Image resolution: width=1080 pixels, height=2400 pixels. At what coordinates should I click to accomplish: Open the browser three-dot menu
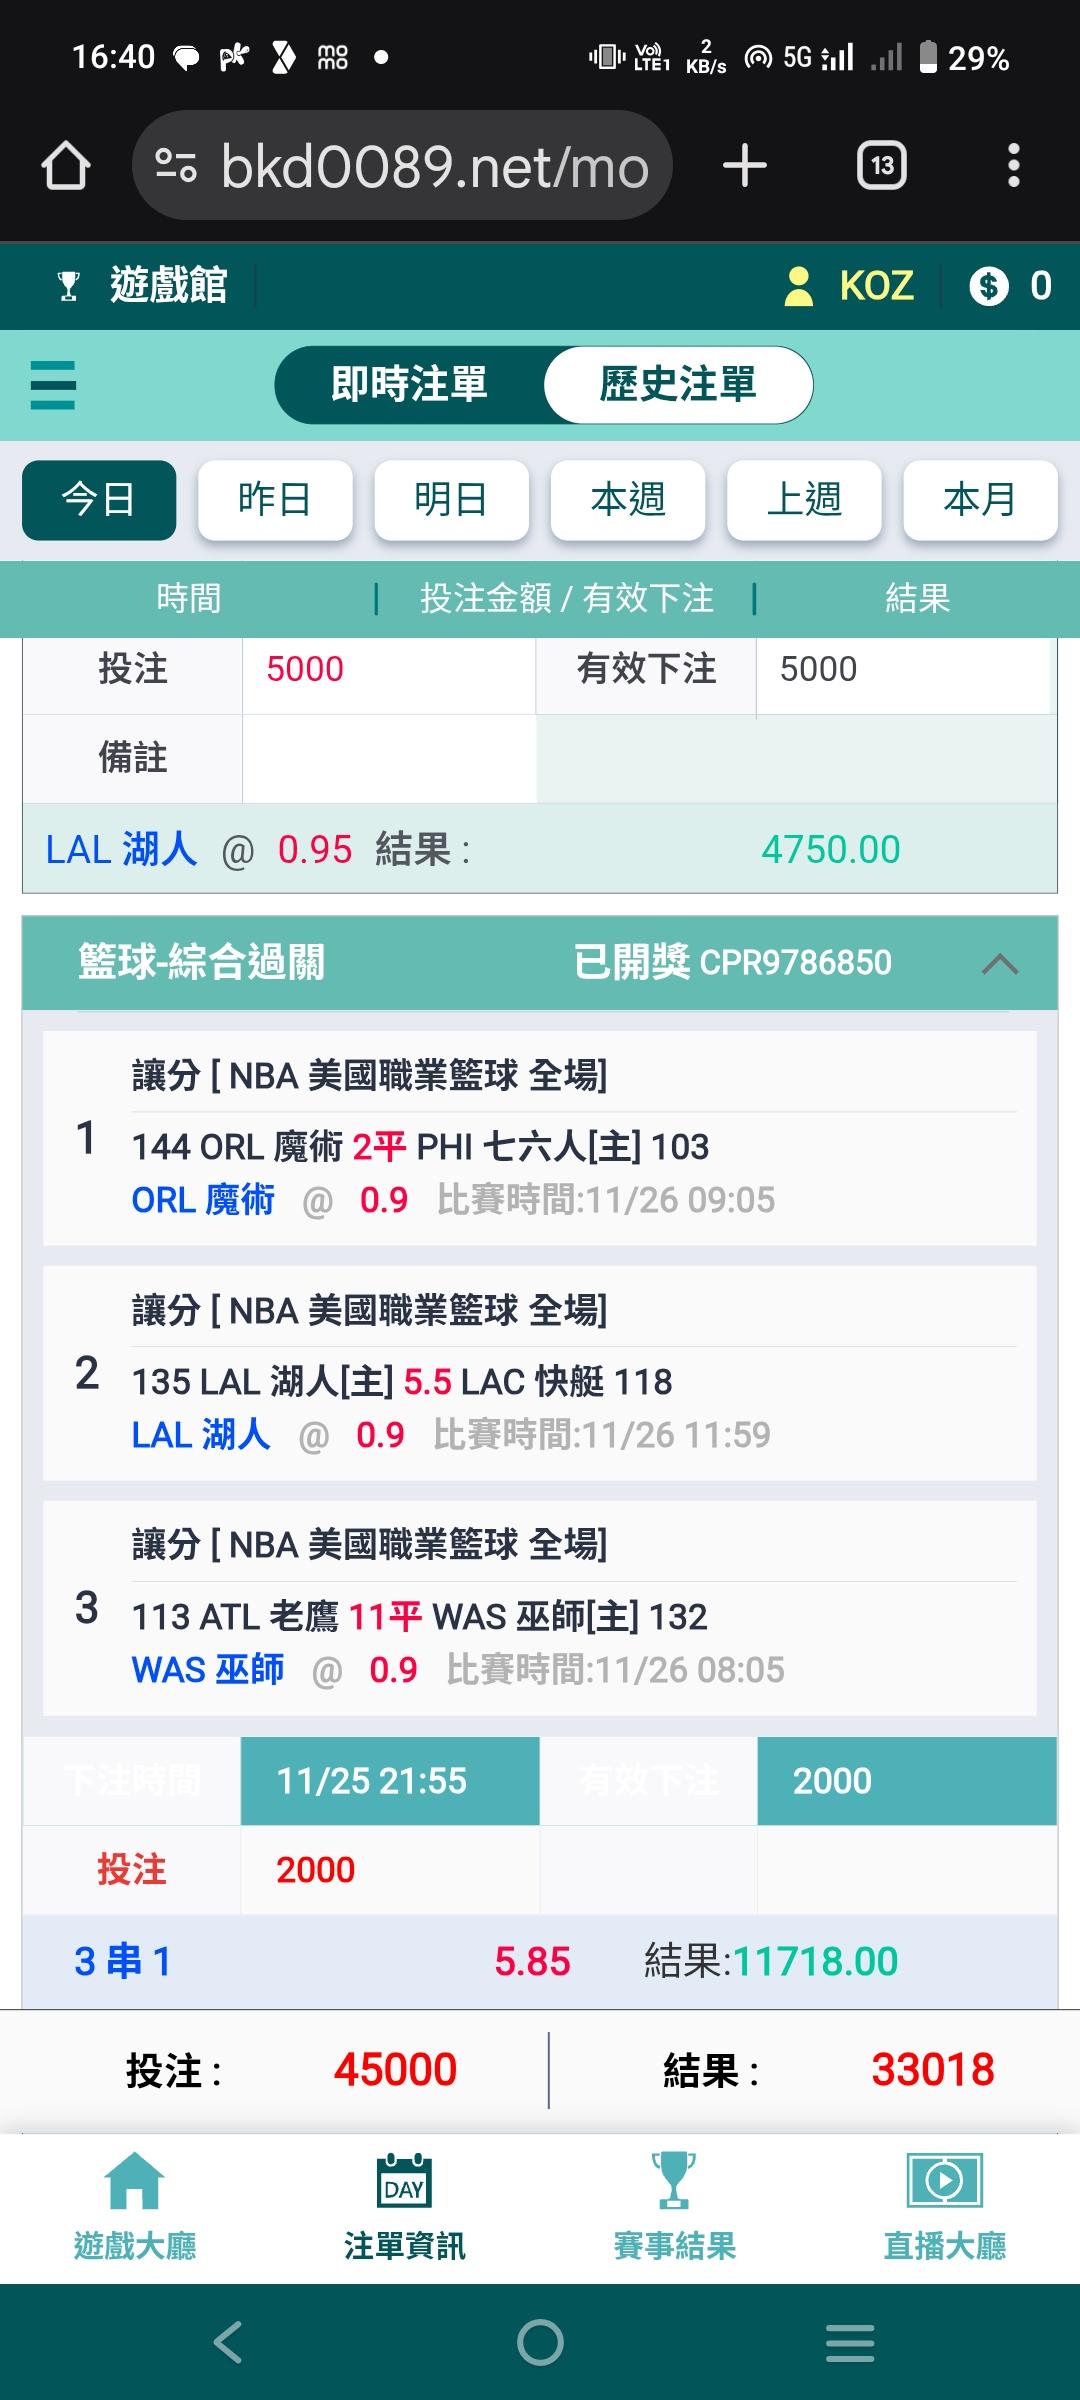coord(1013,166)
